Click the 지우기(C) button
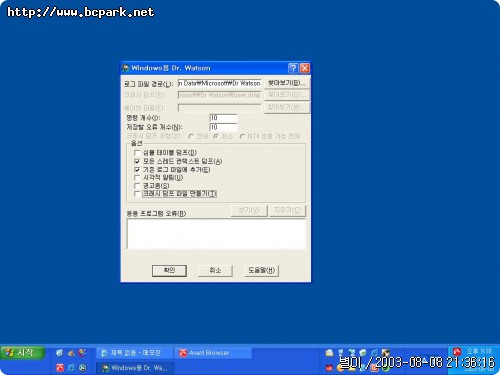Viewport: 500px width, 375px height. pyautogui.click(x=287, y=211)
